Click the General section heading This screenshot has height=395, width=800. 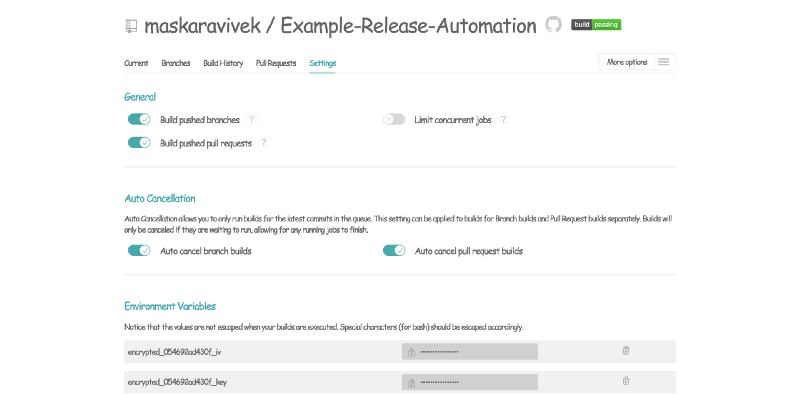pos(140,97)
